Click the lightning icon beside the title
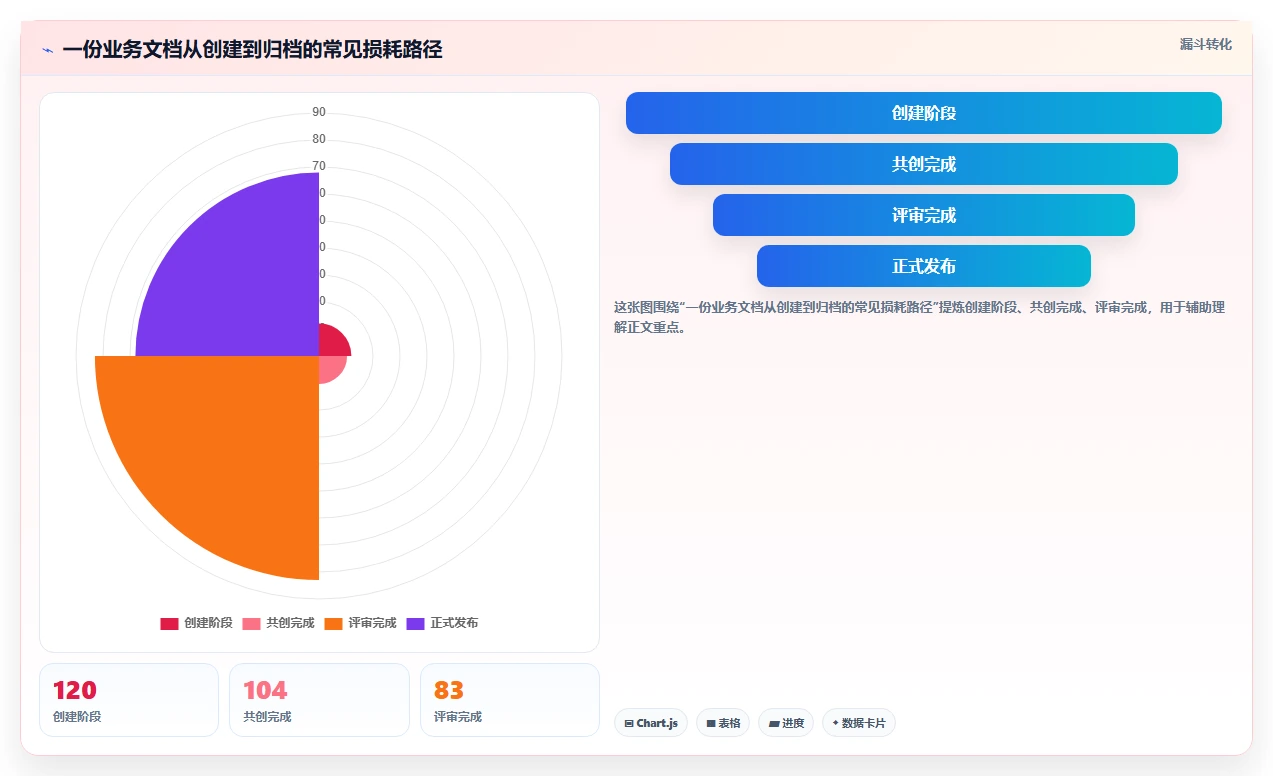Screen dimensions: 1273x776 [47, 50]
